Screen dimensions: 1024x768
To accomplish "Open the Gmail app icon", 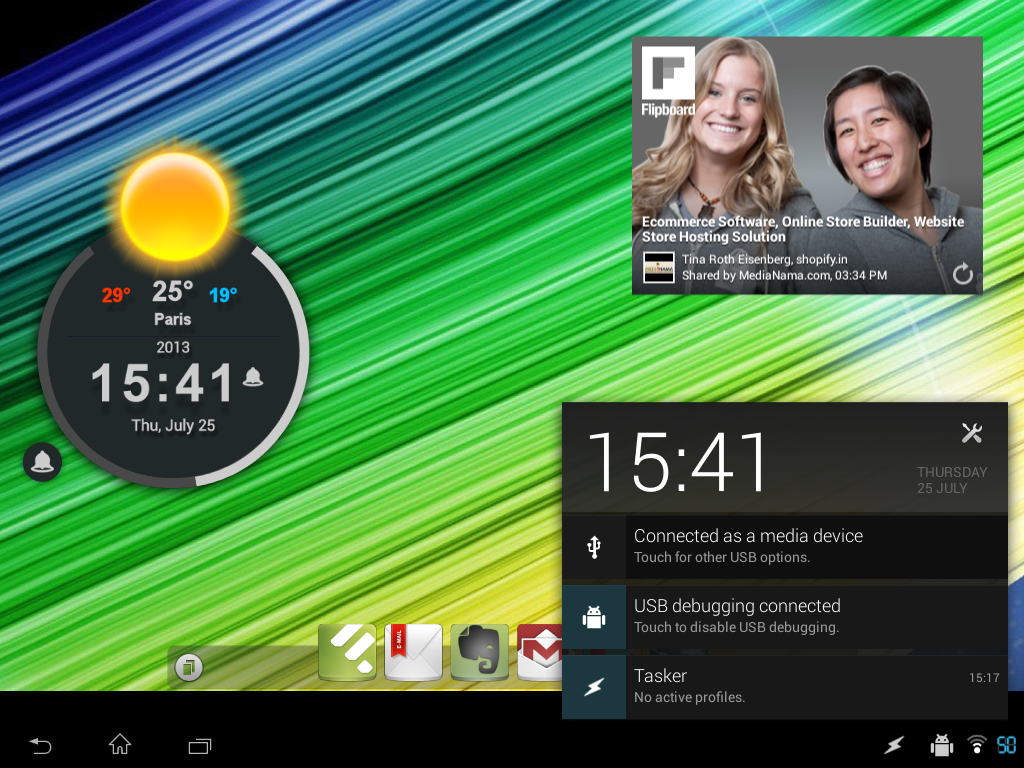I will pos(540,652).
